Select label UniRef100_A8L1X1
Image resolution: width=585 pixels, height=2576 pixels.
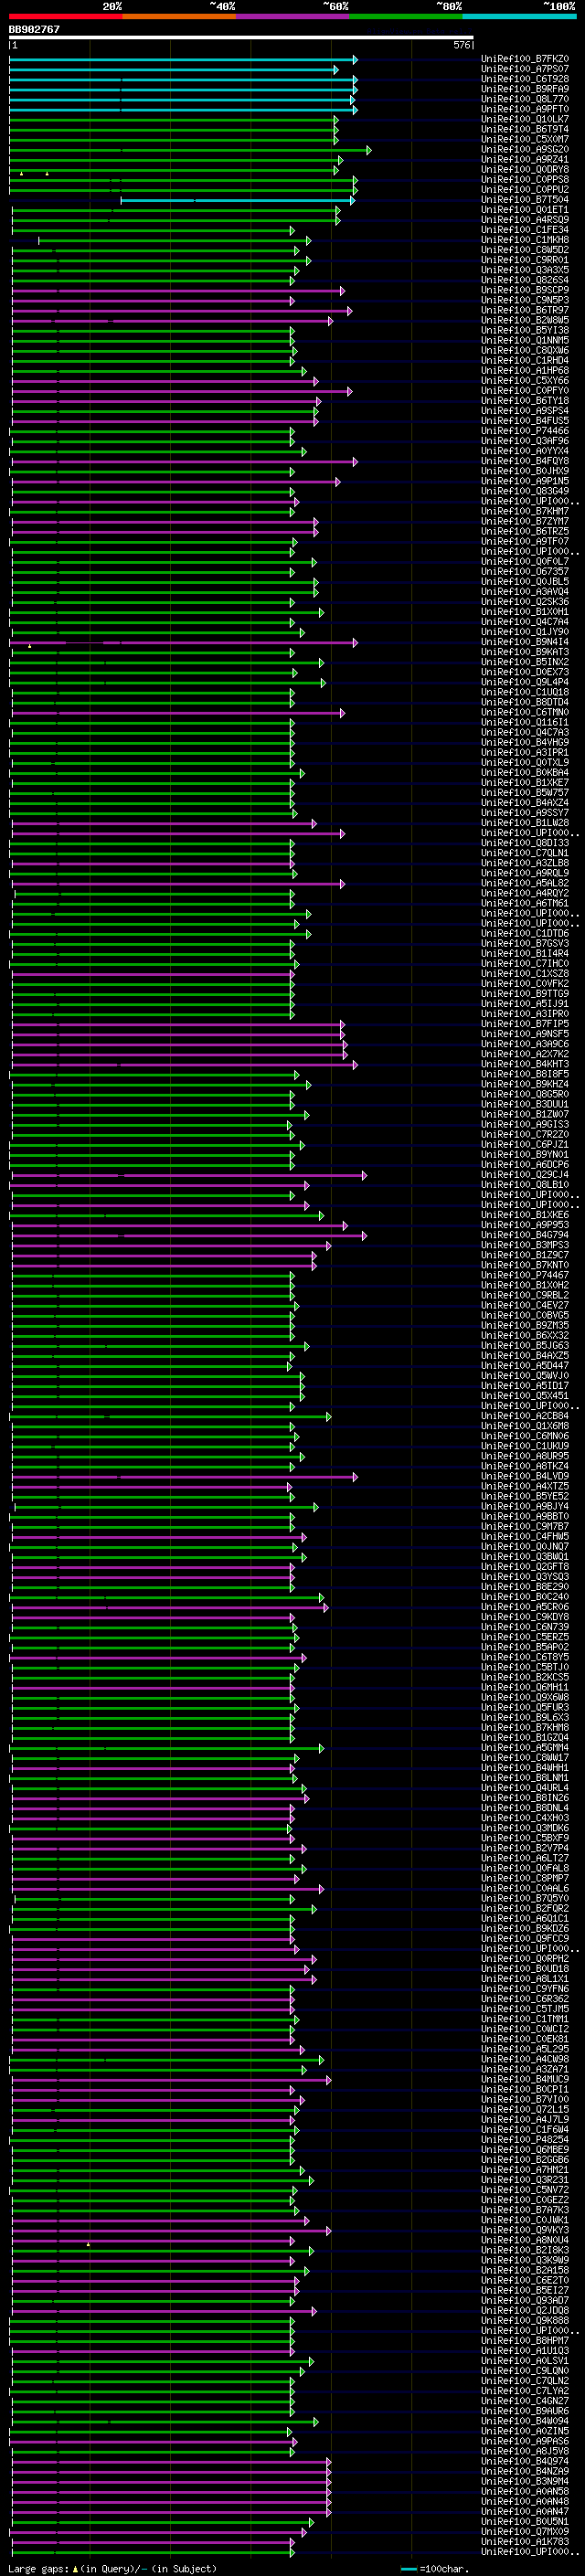(x=525, y=1979)
